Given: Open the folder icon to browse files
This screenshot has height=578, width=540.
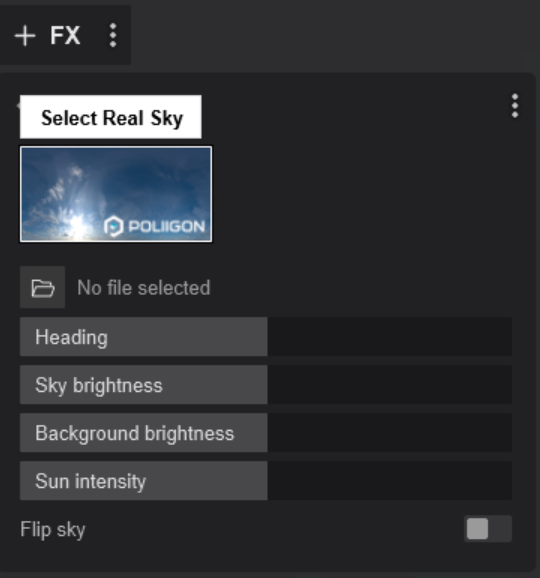Looking at the screenshot, I should click(43, 288).
